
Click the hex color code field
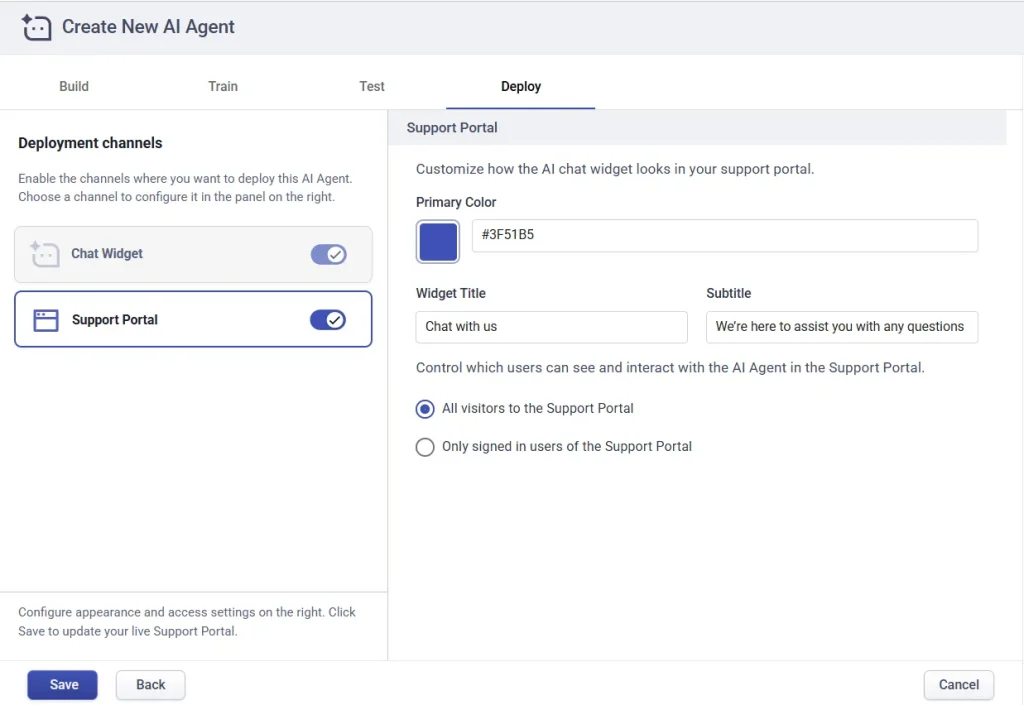pyautogui.click(x=724, y=236)
